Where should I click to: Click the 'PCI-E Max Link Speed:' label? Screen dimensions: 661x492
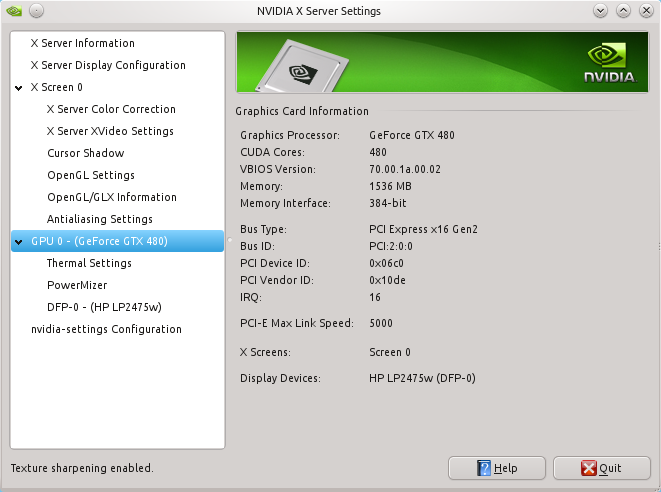tap(296, 323)
